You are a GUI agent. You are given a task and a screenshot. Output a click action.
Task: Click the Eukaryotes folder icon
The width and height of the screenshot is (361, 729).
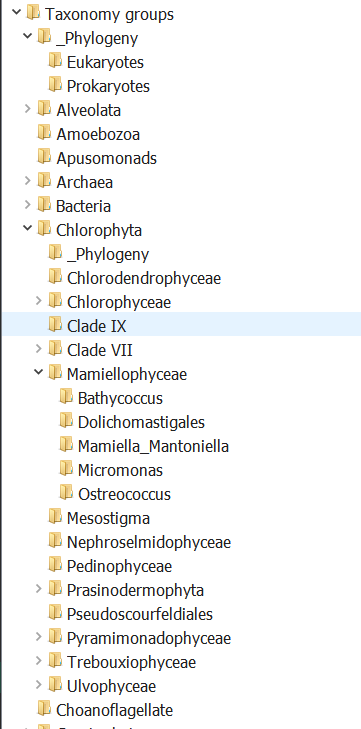[x=55, y=61]
